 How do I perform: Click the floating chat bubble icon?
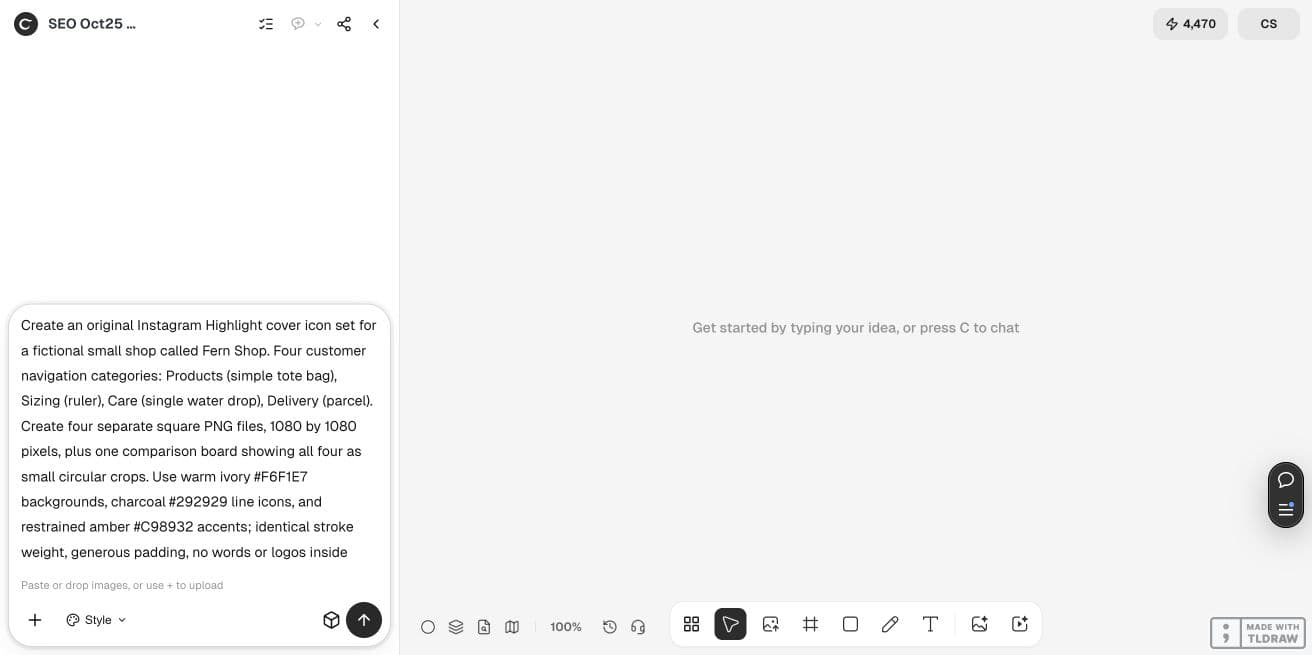[x=1286, y=480]
